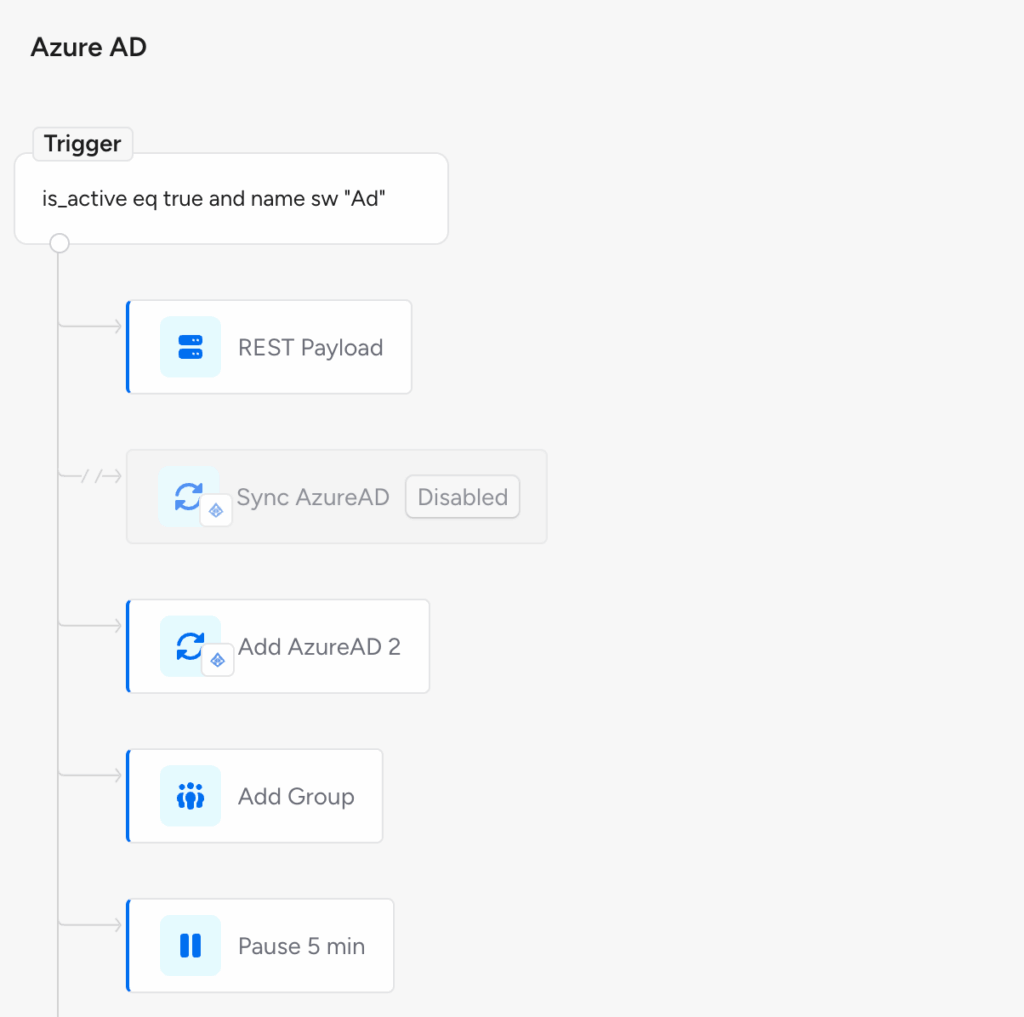The width and height of the screenshot is (1024, 1017).
Task: Click the Sync AzureAD refresh arrows icon
Action: tap(188, 496)
